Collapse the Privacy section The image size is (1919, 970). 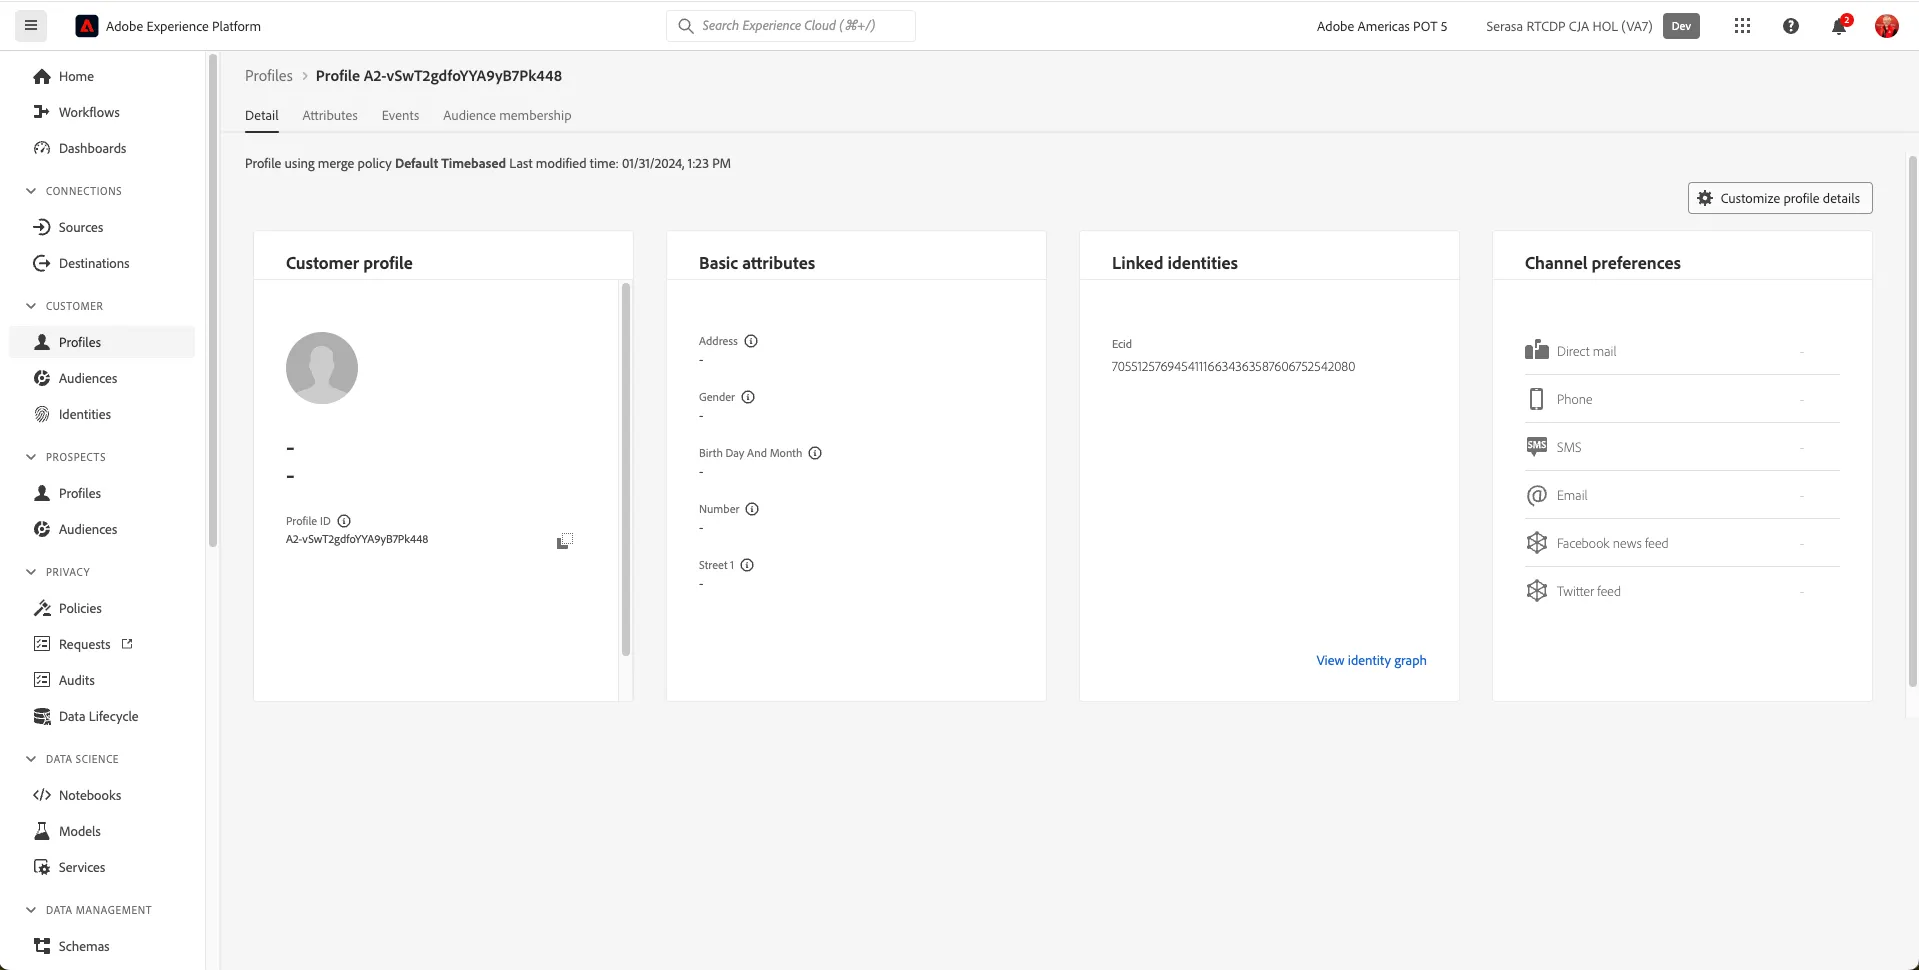click(31, 572)
